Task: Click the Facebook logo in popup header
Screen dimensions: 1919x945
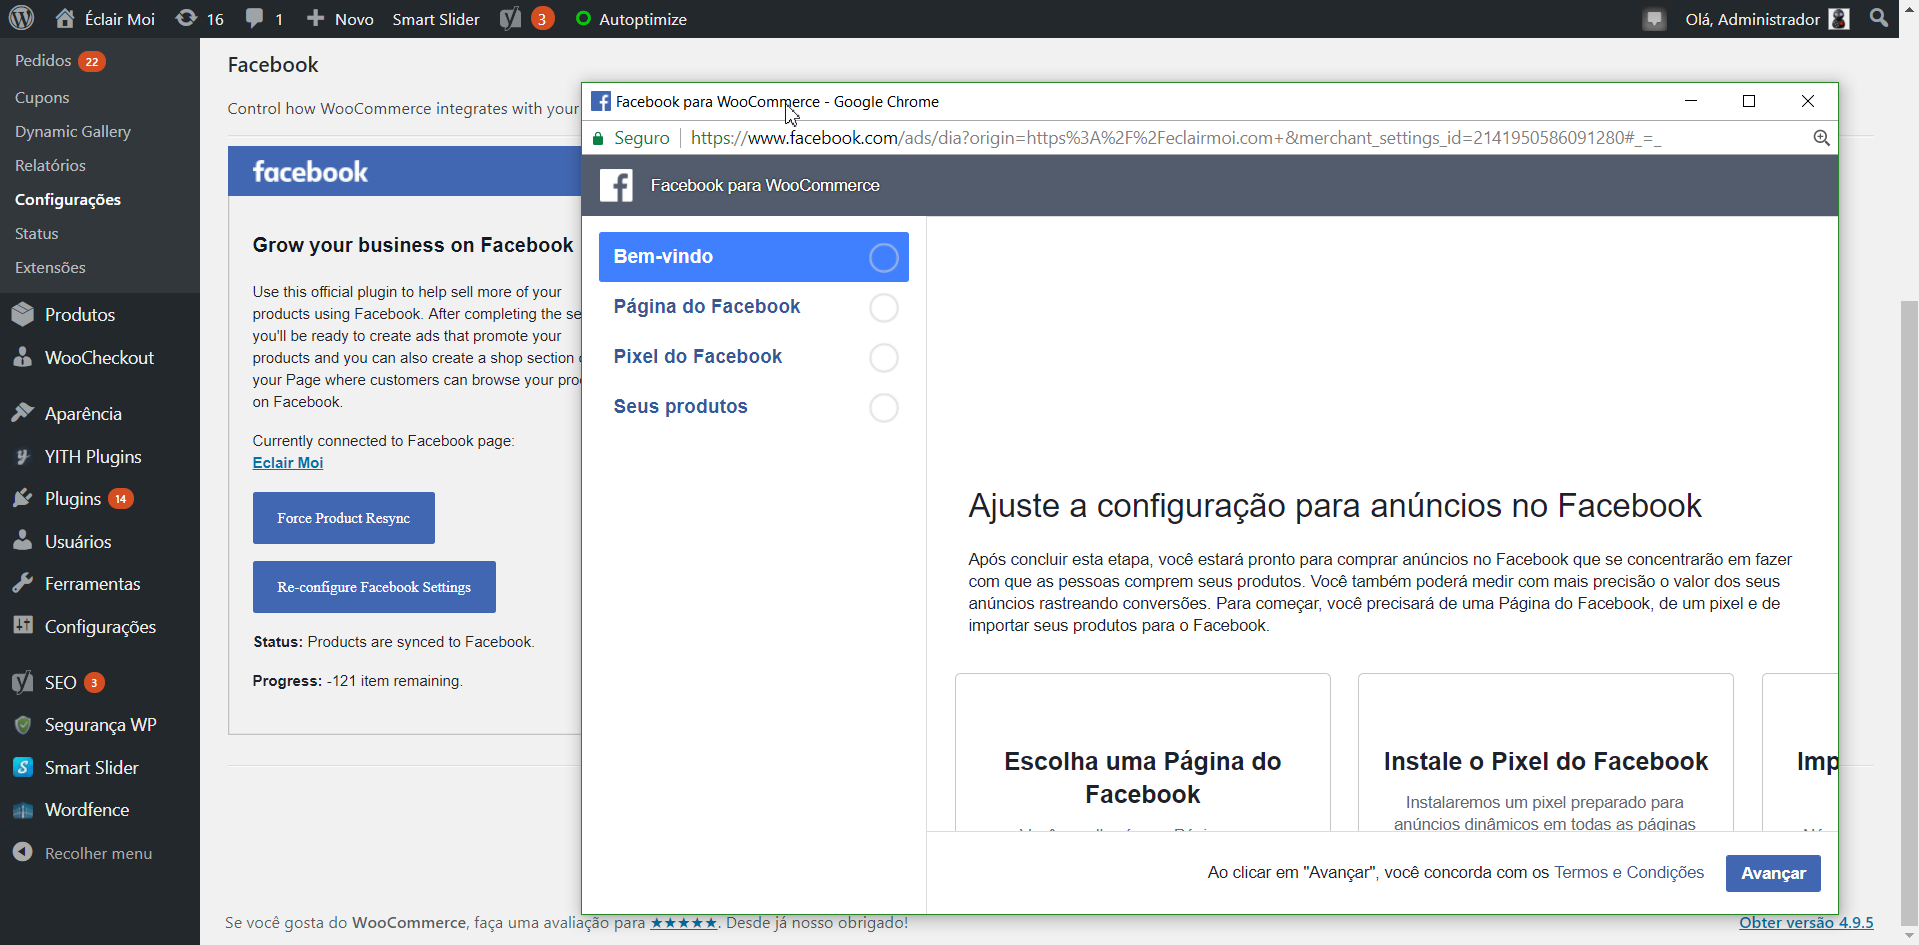Action: pyautogui.click(x=616, y=185)
